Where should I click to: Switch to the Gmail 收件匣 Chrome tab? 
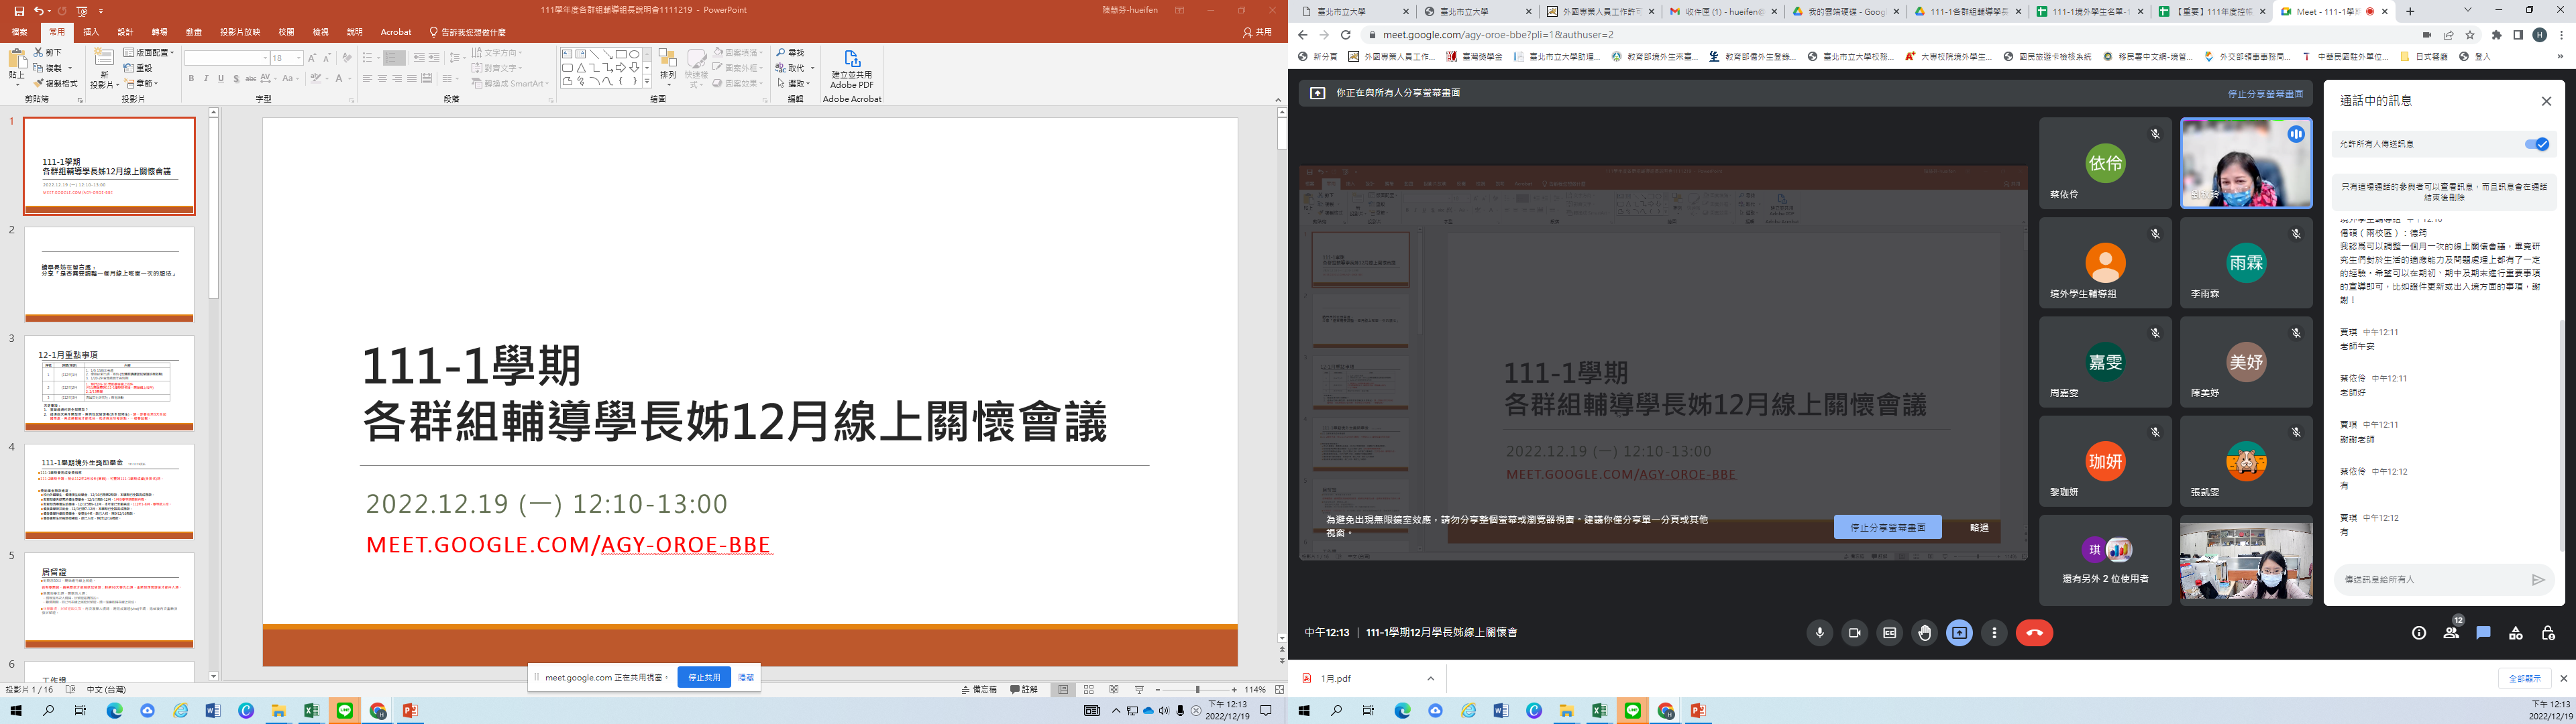pos(1718,12)
